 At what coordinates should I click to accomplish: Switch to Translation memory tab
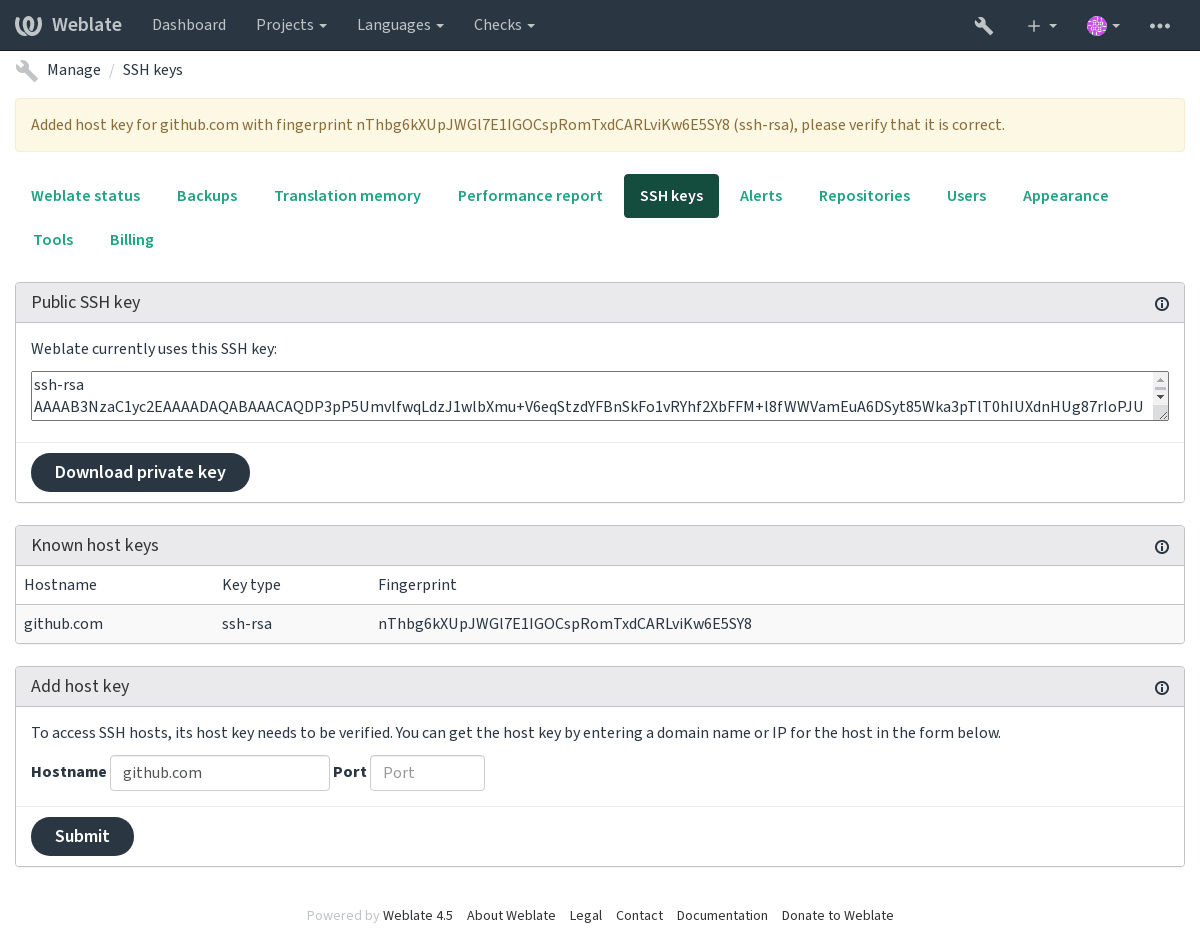[347, 196]
